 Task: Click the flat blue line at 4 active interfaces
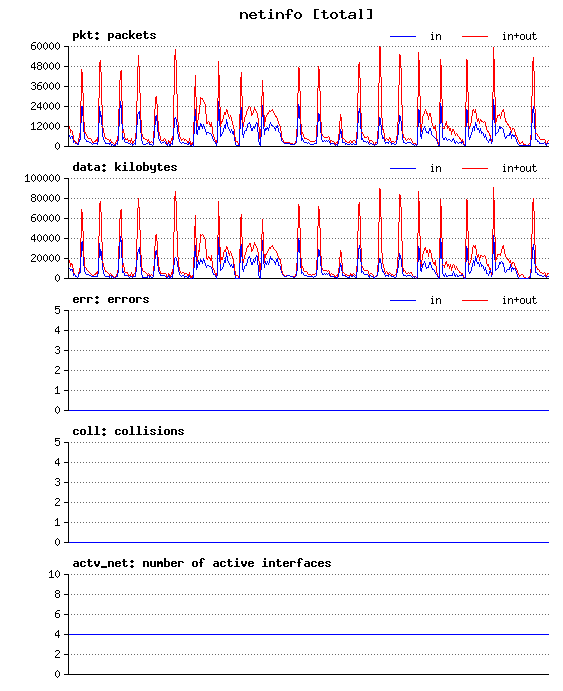point(308,634)
